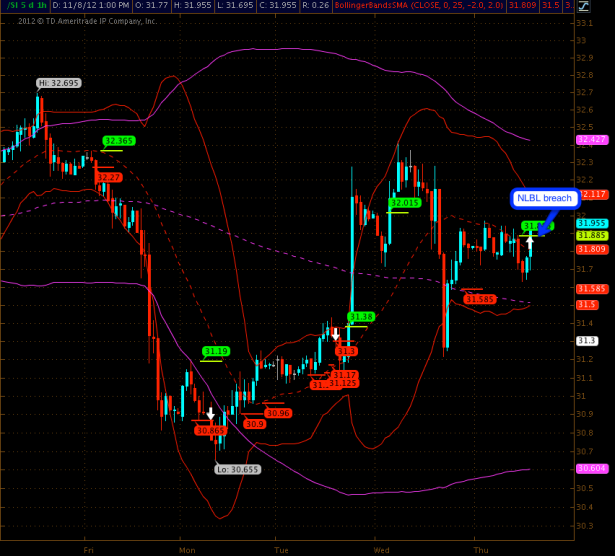Click the green 32.365 price label

click(118, 141)
